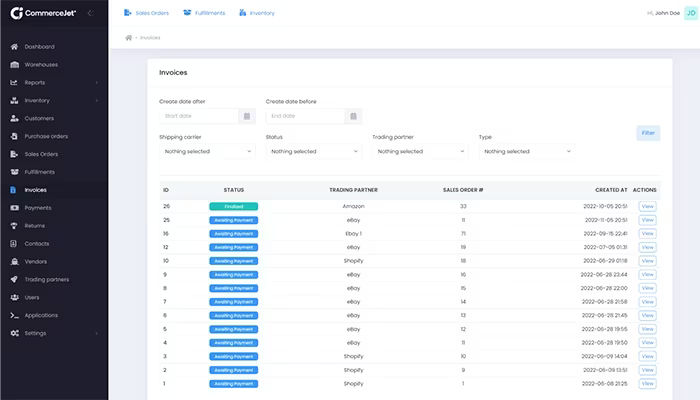700x400 pixels.
Task: Click the Warehouses icon in the sidebar
Action: coord(14,64)
